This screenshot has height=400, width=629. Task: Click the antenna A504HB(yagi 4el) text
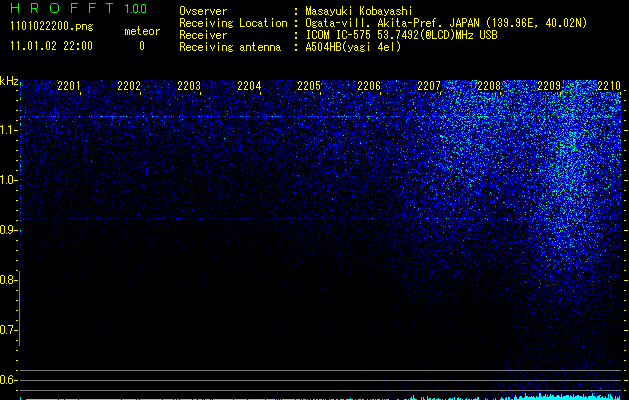pos(353,47)
